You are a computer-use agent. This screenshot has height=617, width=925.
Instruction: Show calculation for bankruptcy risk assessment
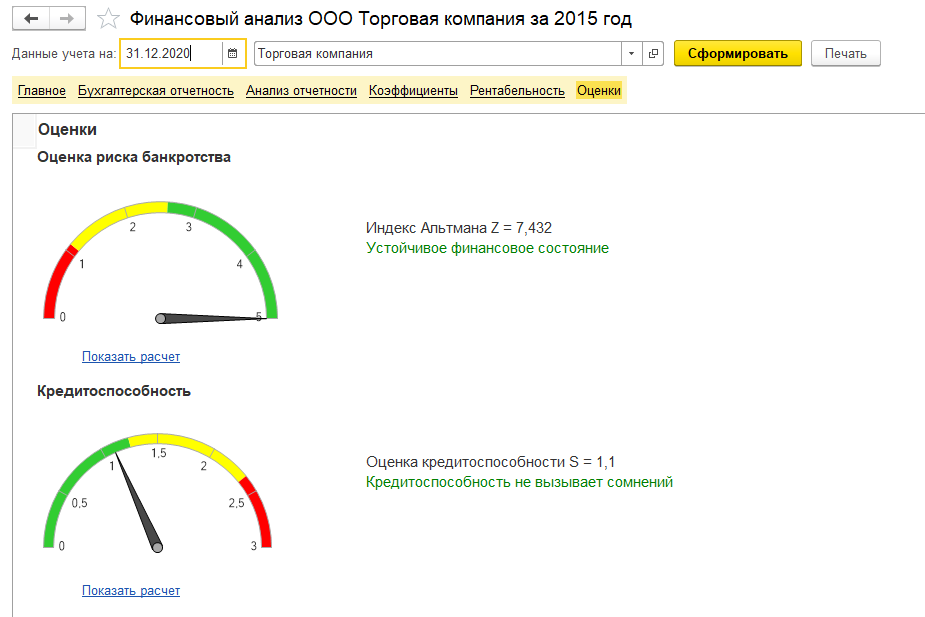tap(131, 356)
